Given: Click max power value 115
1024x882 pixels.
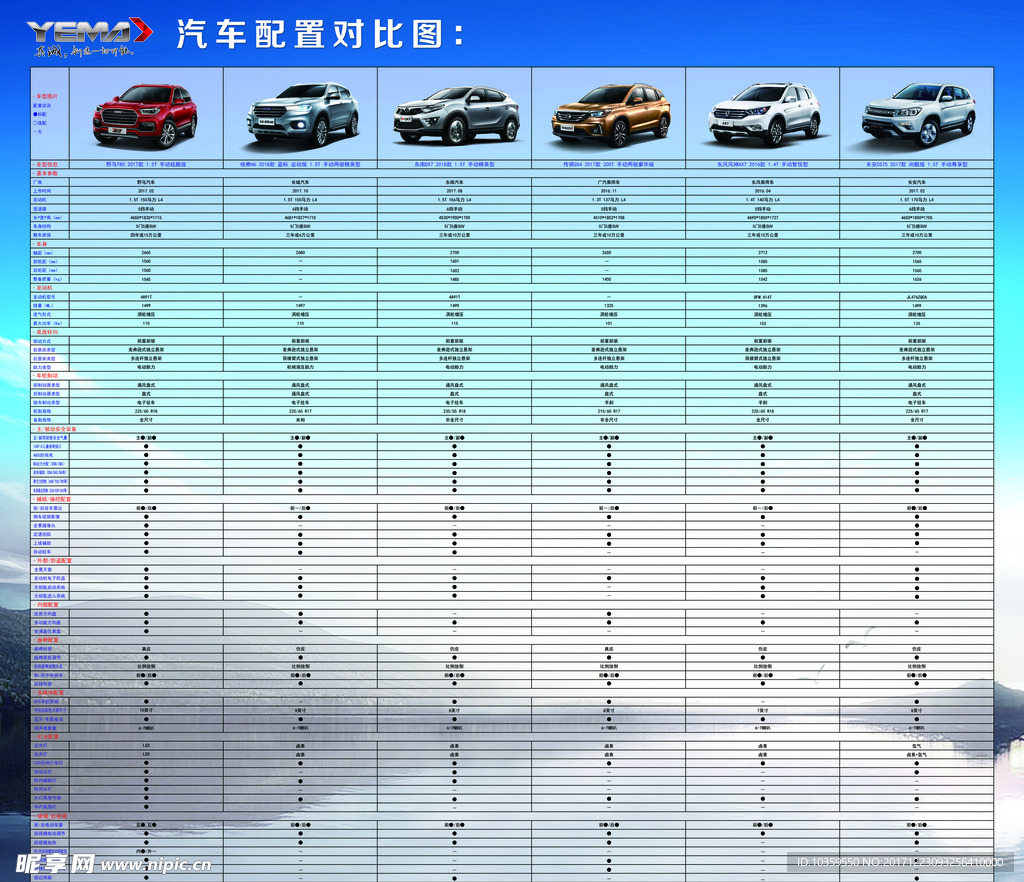Looking at the screenshot, I should click(x=455, y=323).
